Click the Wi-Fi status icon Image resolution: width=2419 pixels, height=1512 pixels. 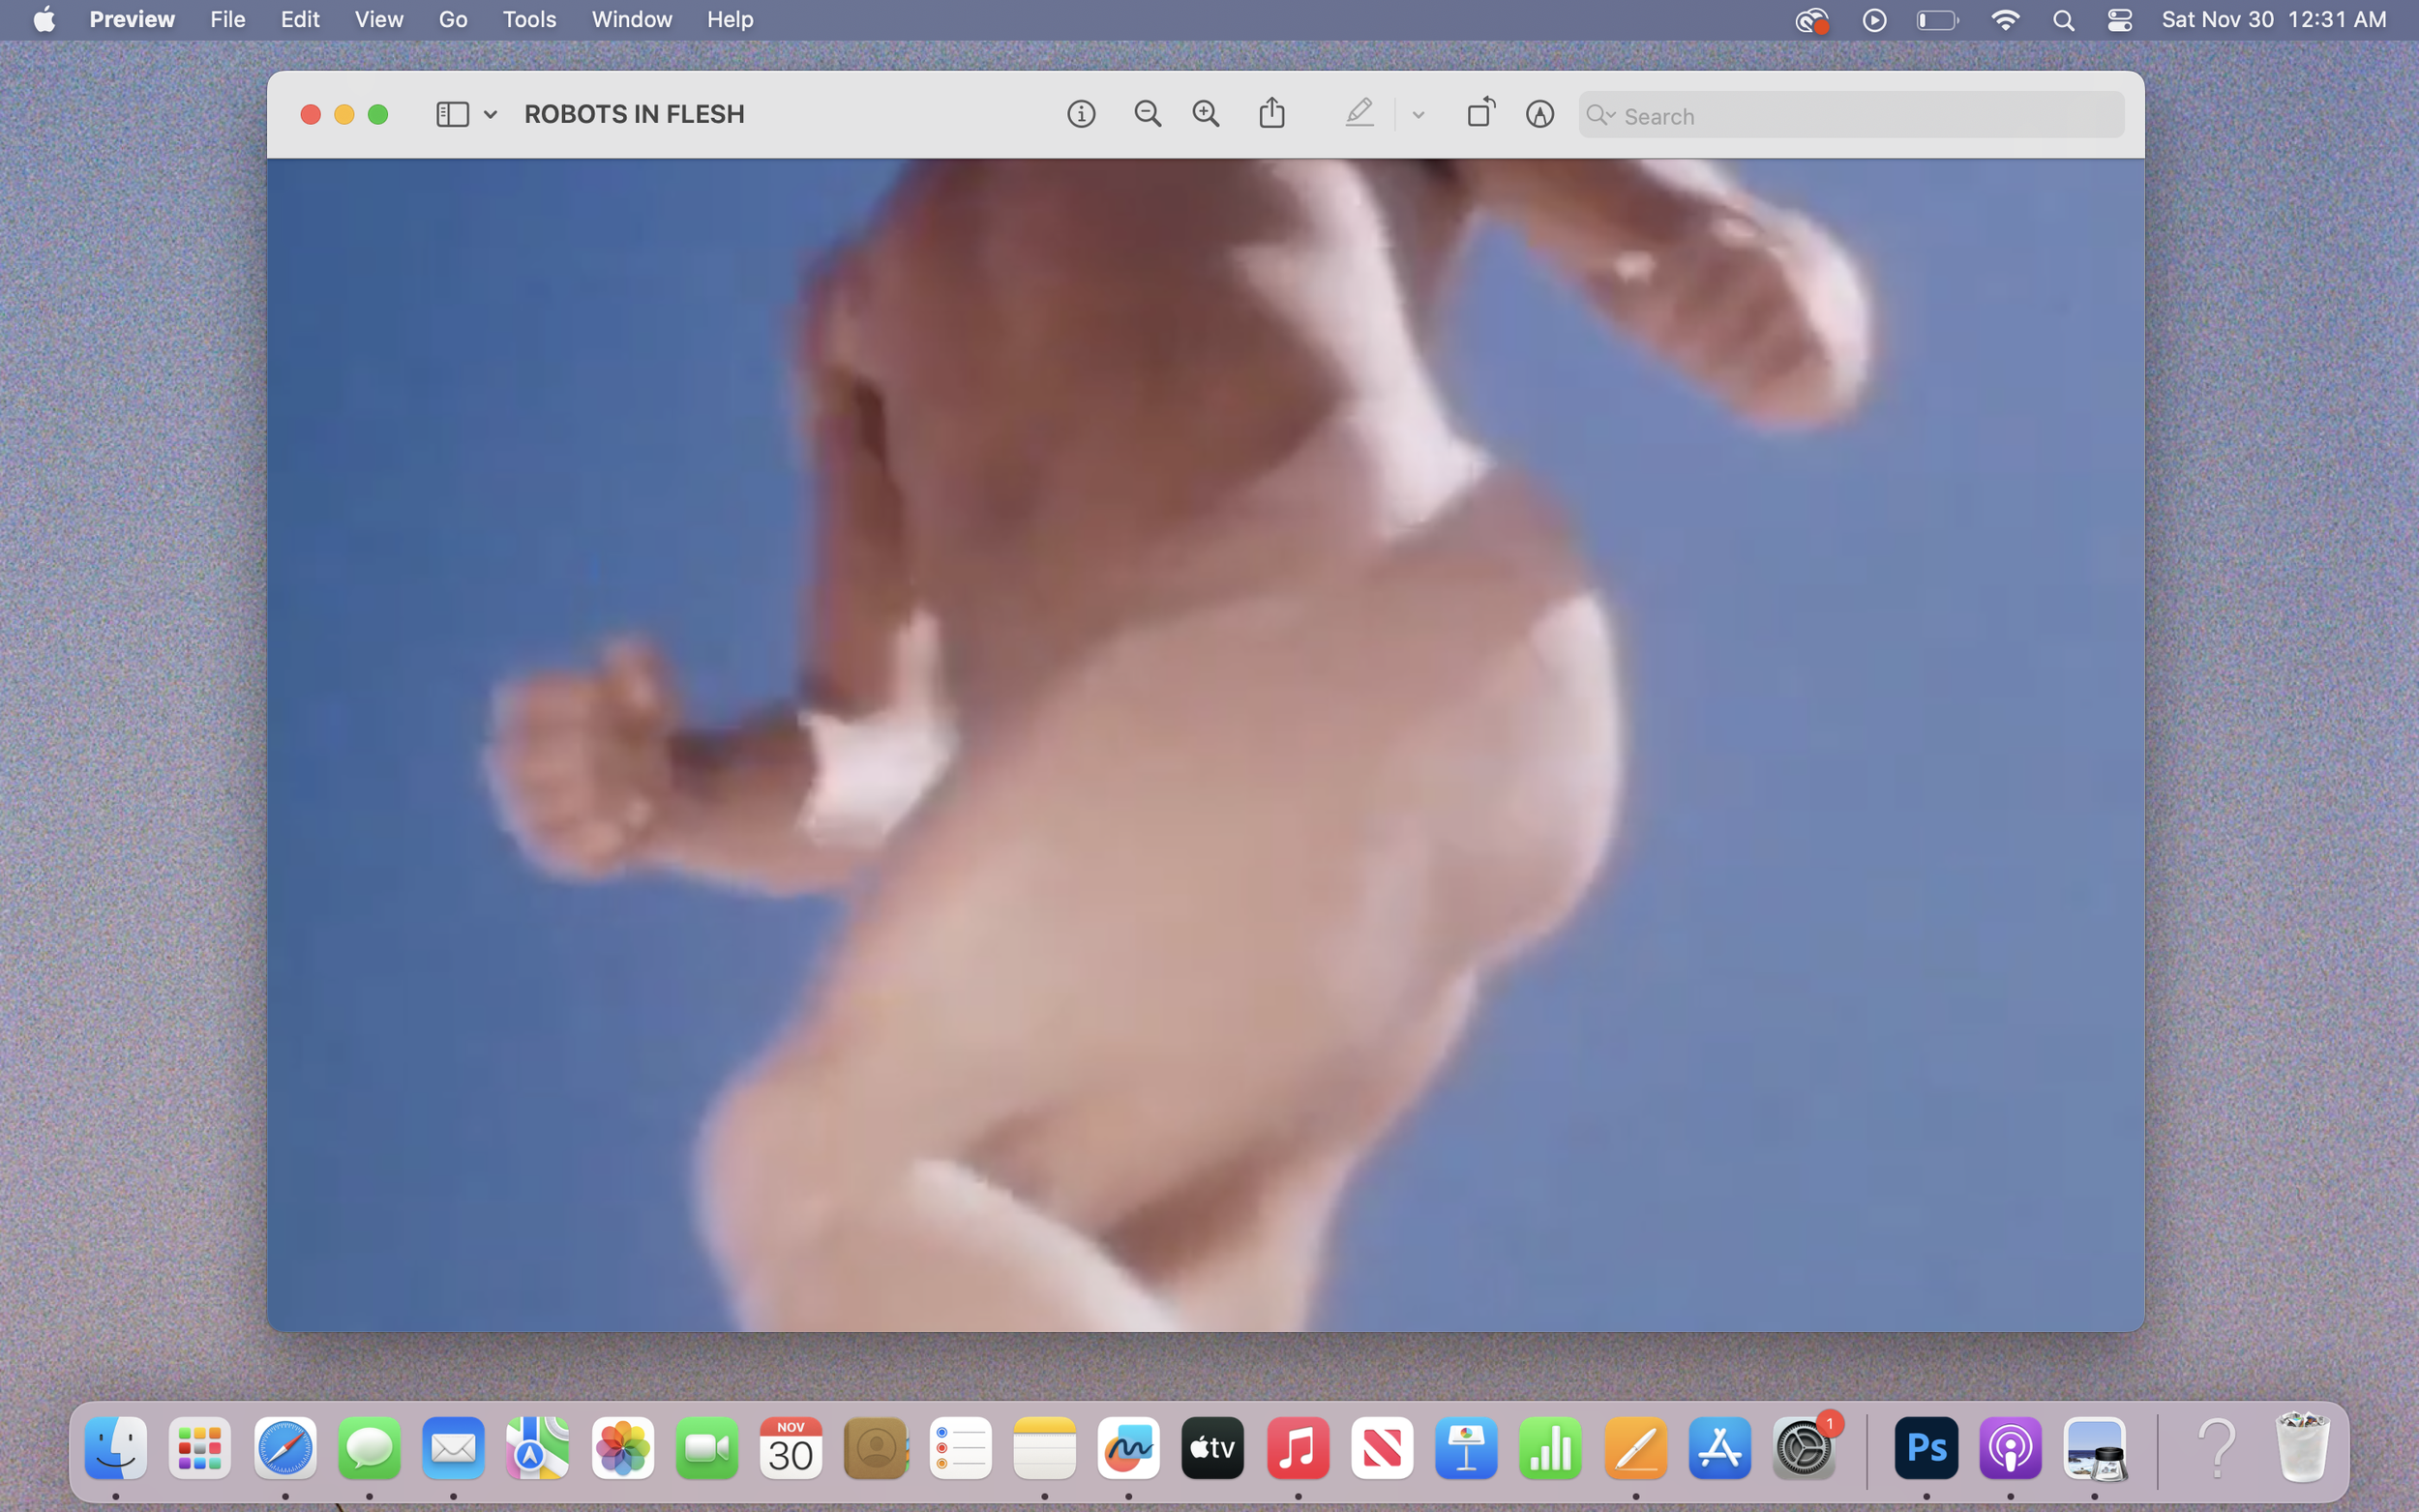pyautogui.click(x=2005, y=20)
